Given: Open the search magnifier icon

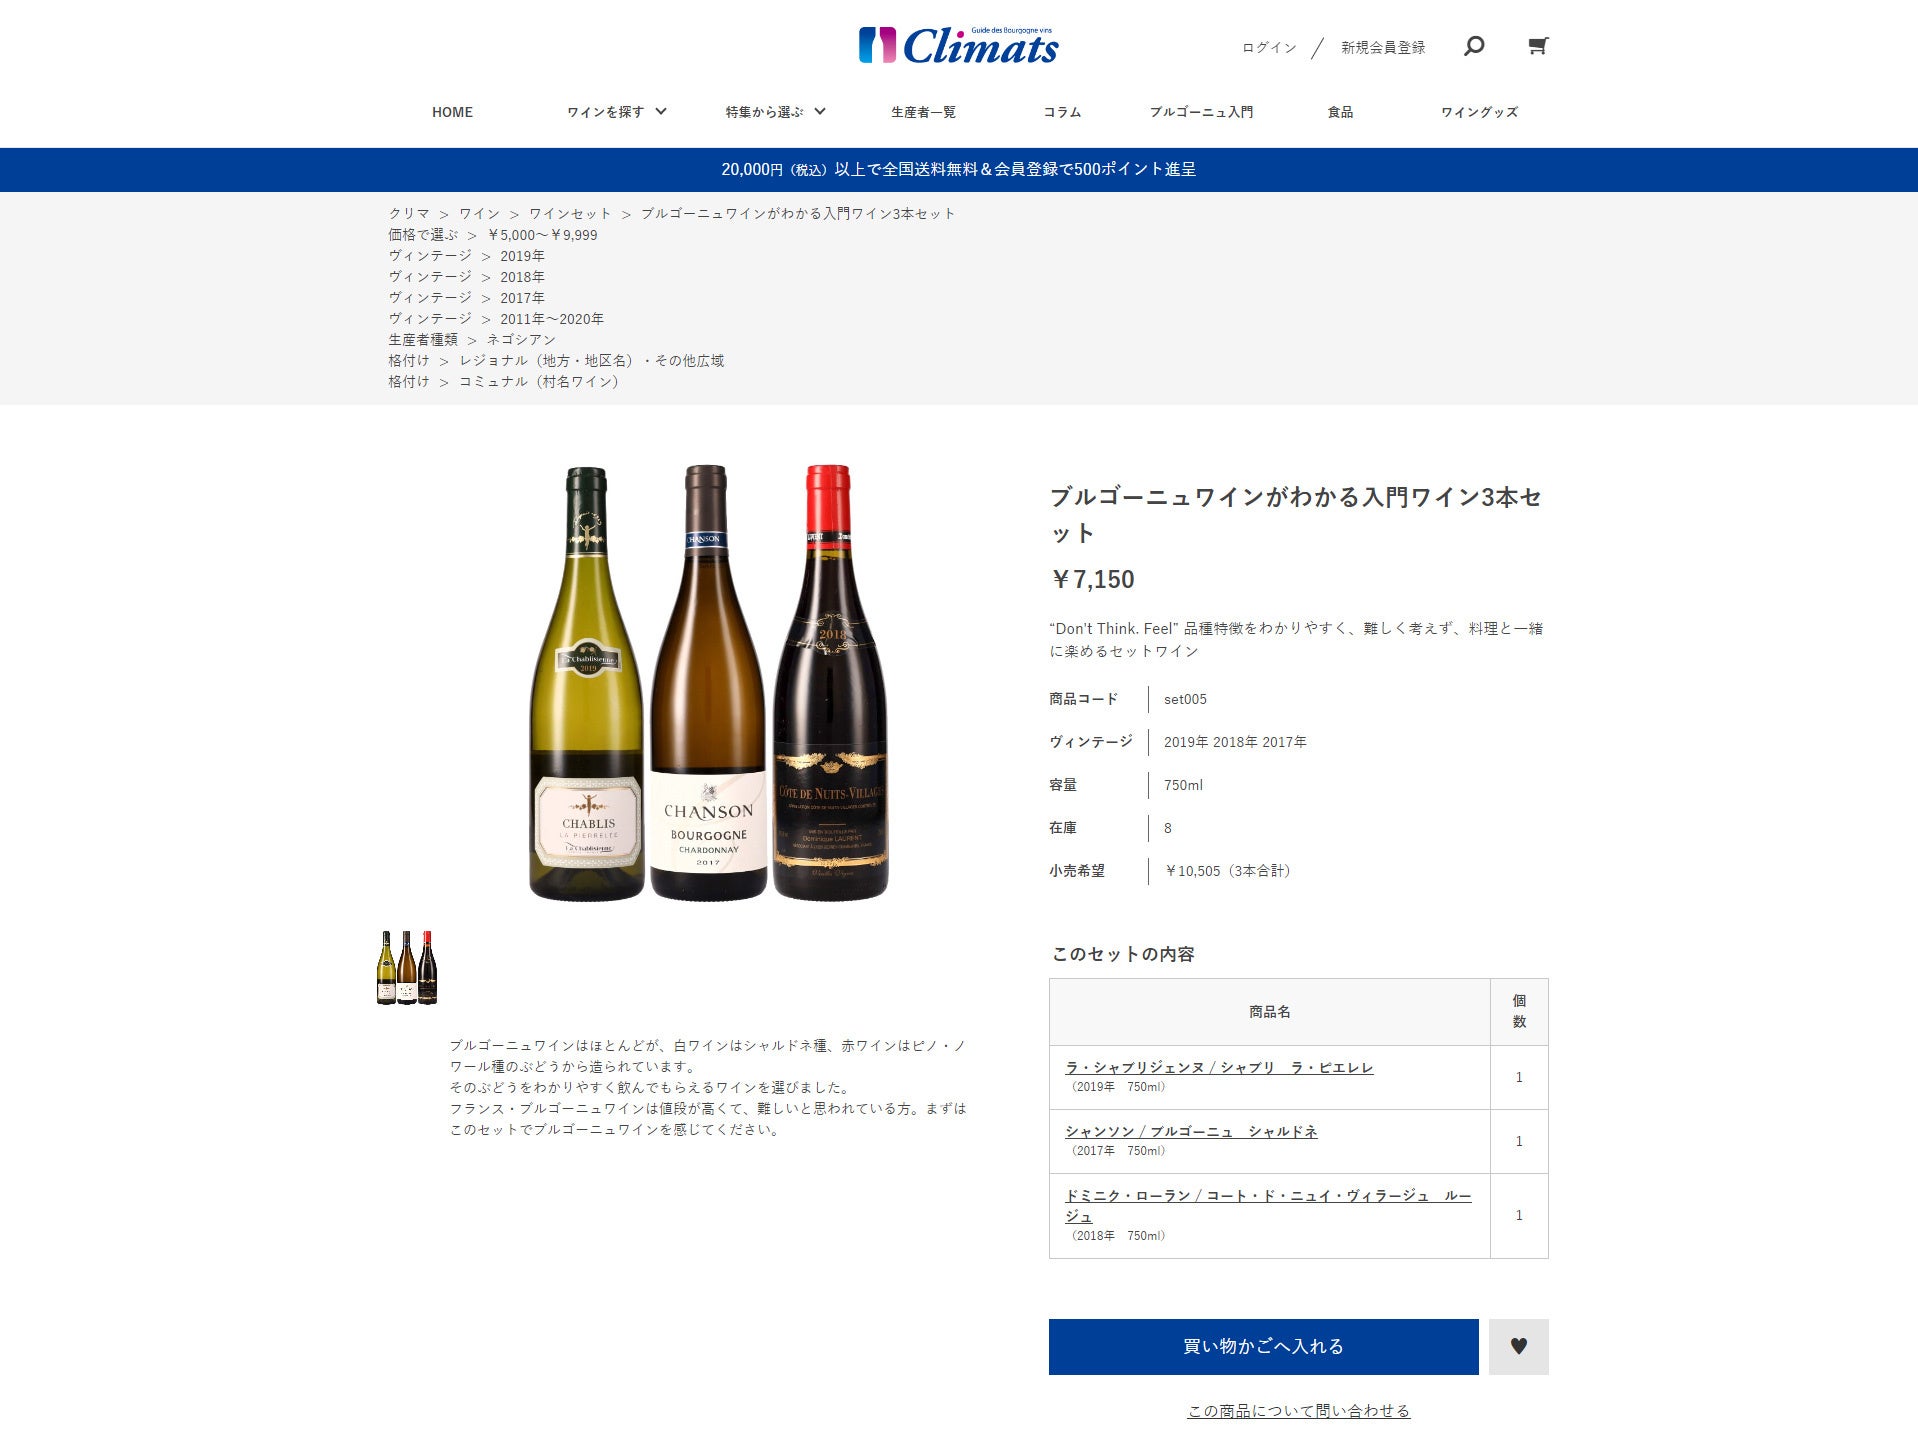Looking at the screenshot, I should coord(1473,46).
